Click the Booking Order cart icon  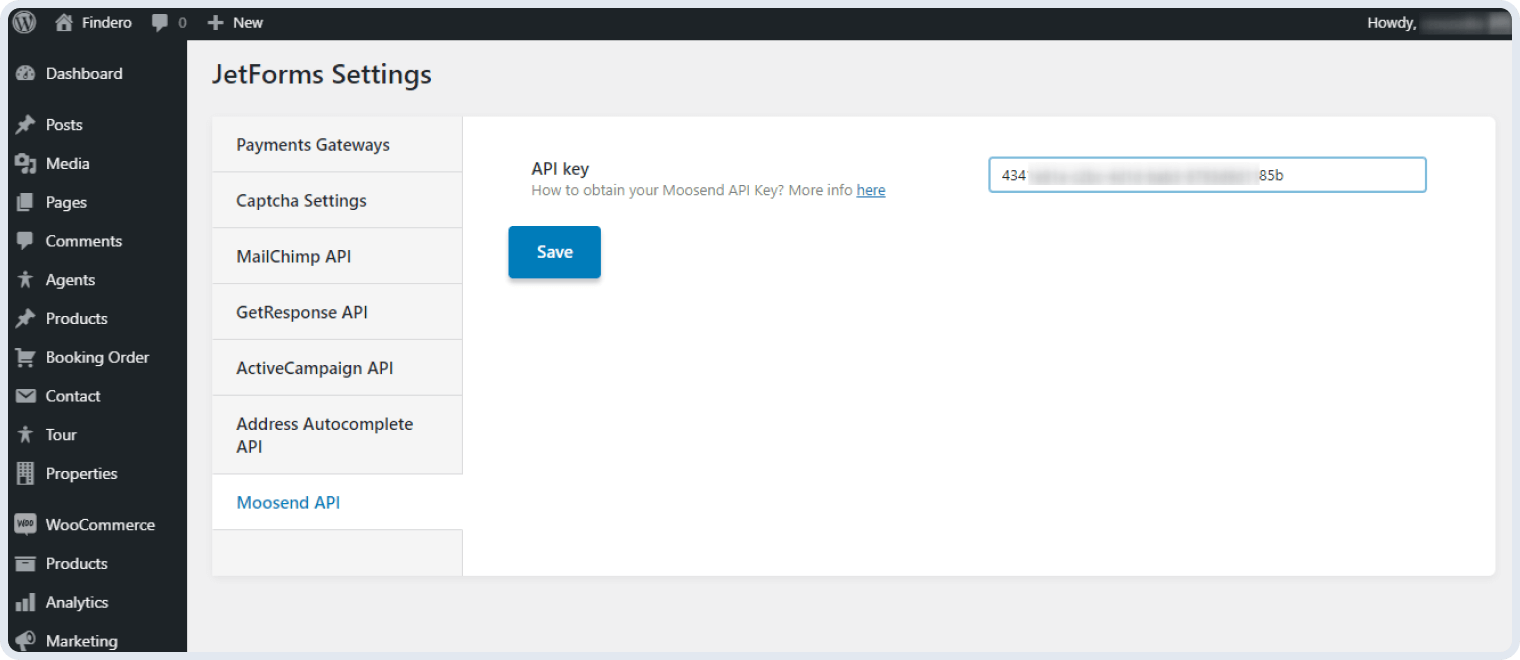click(25, 357)
